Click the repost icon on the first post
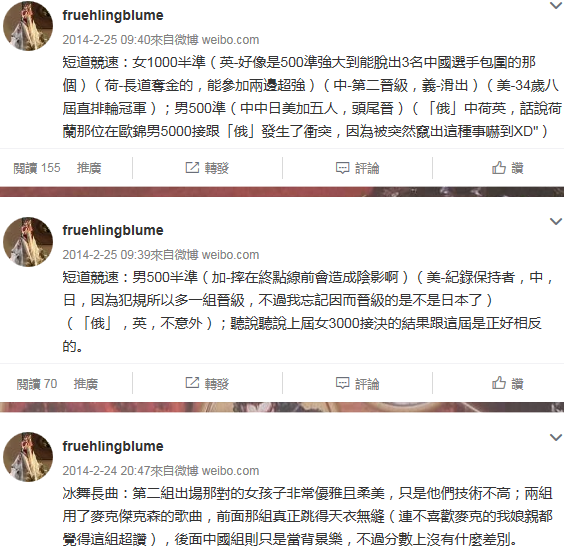The image size is (564, 550). point(192,167)
